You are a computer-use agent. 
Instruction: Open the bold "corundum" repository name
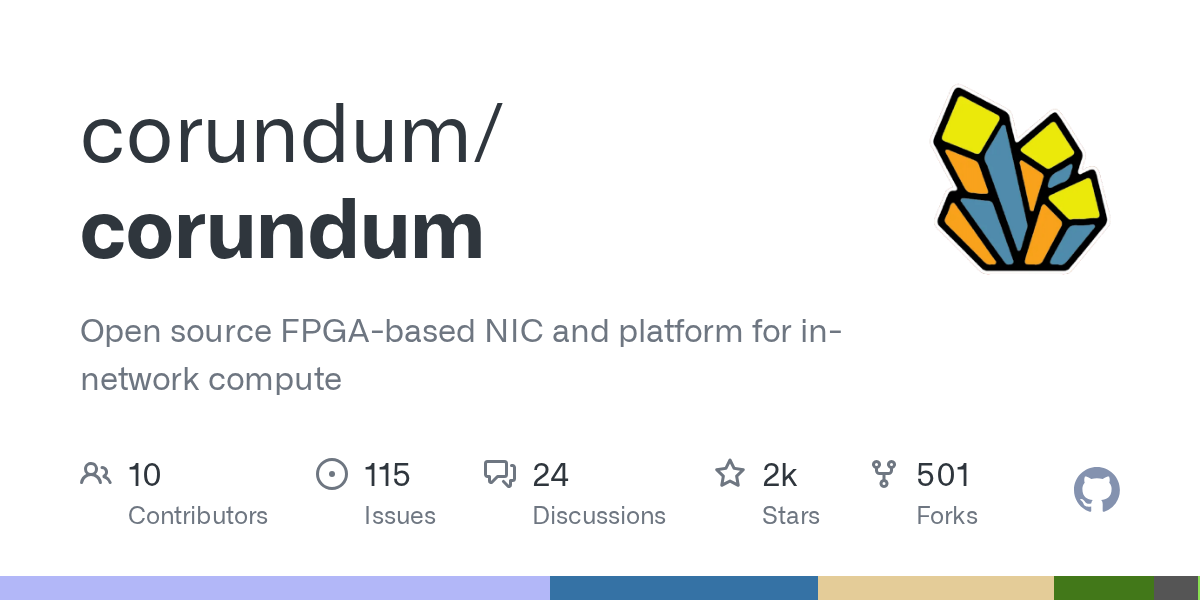pyautogui.click(x=282, y=230)
